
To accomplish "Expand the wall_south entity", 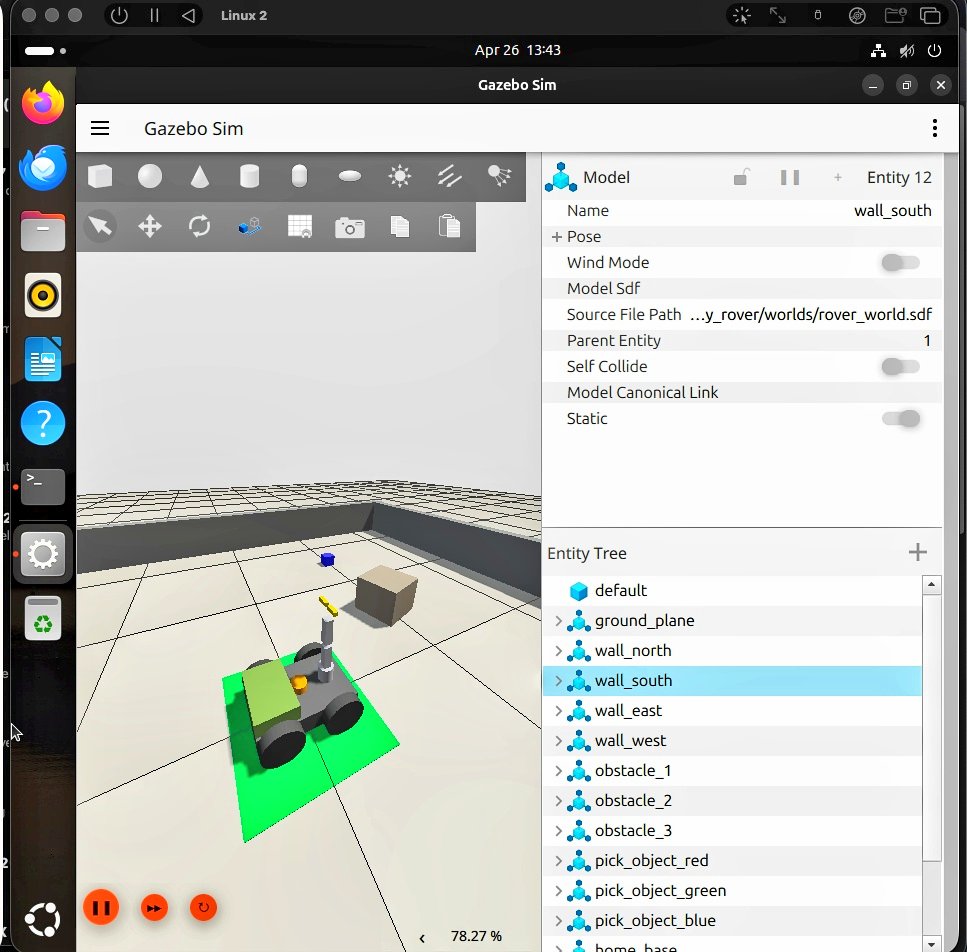I will [x=558, y=681].
